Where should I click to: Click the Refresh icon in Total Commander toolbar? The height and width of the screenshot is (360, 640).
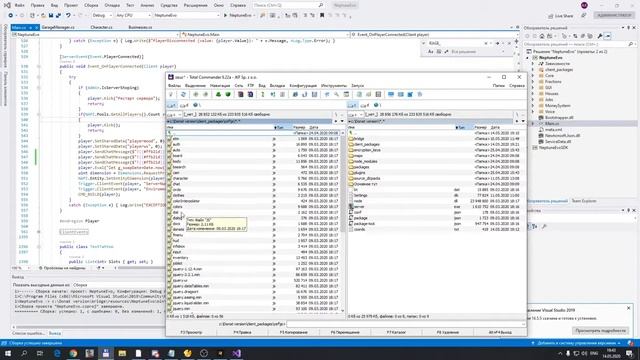pos(183,95)
